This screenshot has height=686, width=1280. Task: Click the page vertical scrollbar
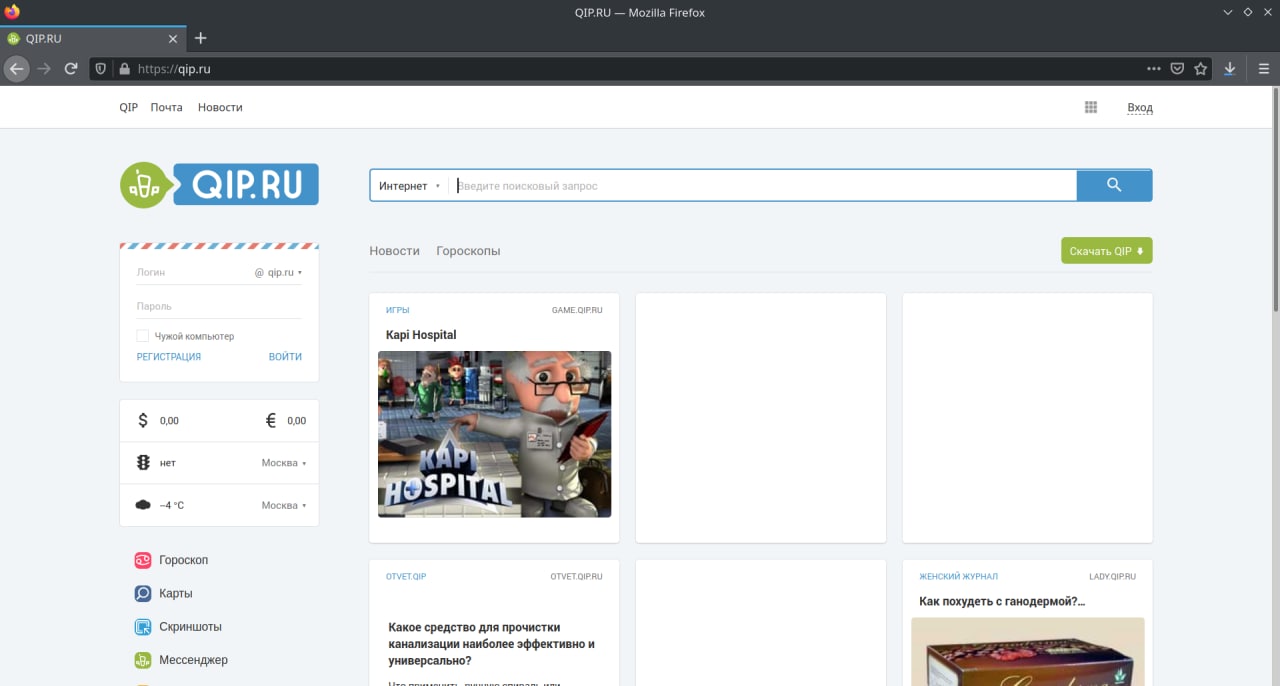1275,200
